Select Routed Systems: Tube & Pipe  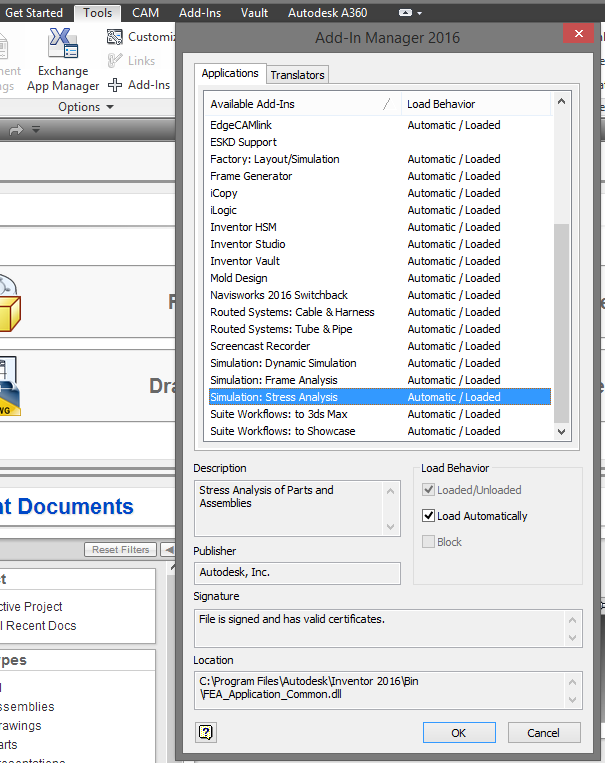380,329
